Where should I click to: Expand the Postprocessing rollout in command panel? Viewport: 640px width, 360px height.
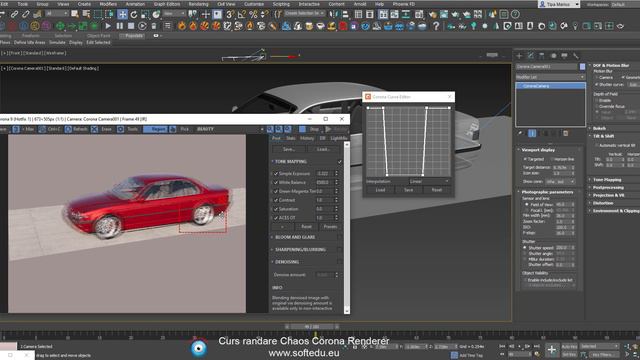[608, 187]
